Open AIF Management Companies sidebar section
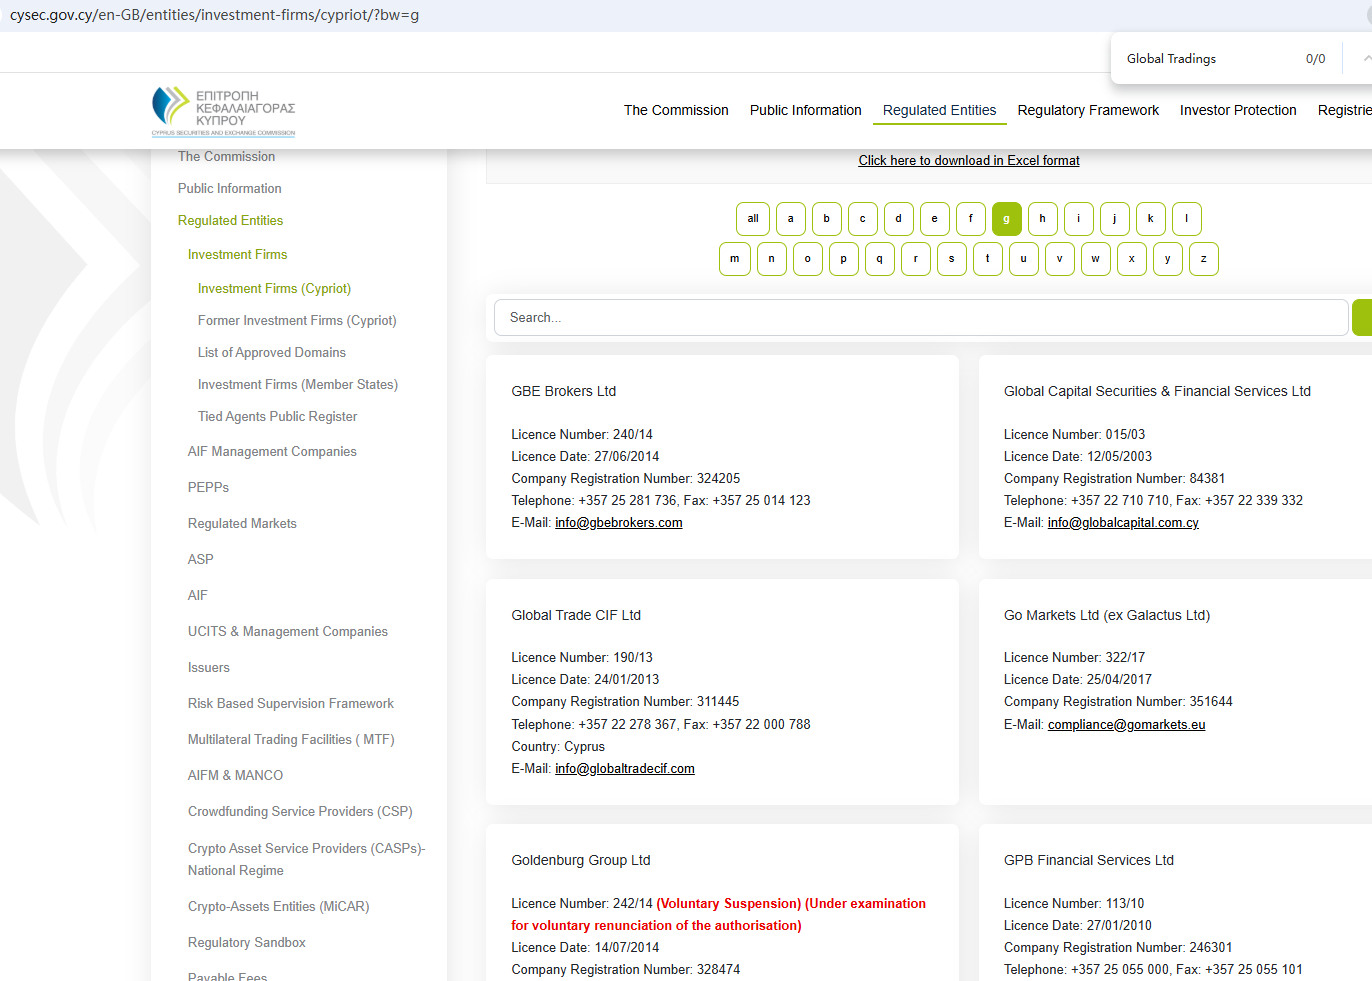1372x981 pixels. pos(272,452)
